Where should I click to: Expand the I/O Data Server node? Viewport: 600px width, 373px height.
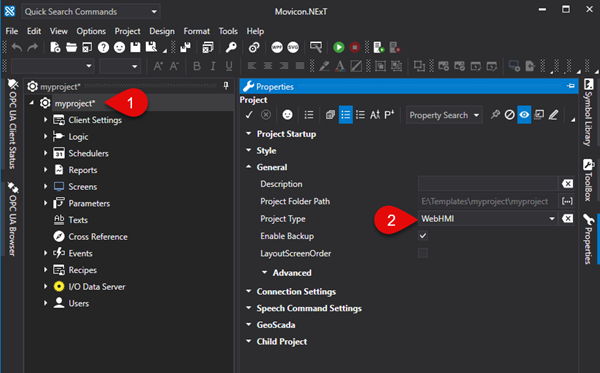45,286
